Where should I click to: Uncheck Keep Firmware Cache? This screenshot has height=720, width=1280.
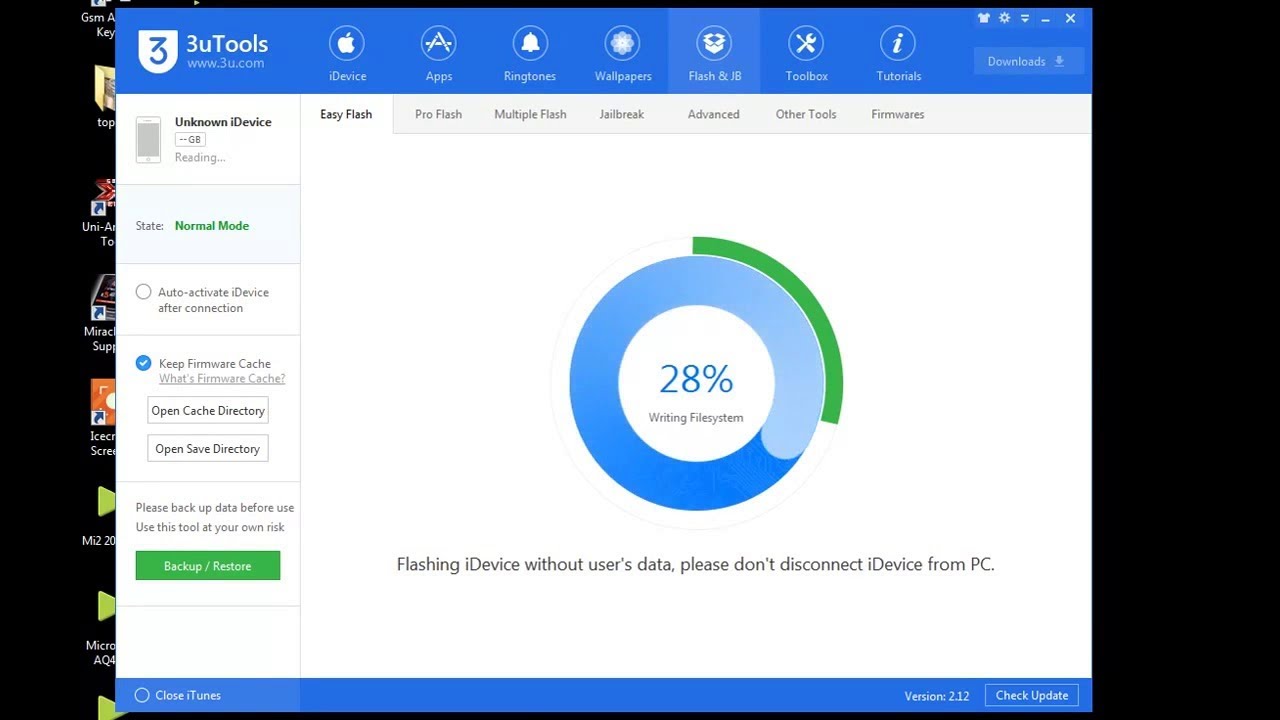point(144,363)
